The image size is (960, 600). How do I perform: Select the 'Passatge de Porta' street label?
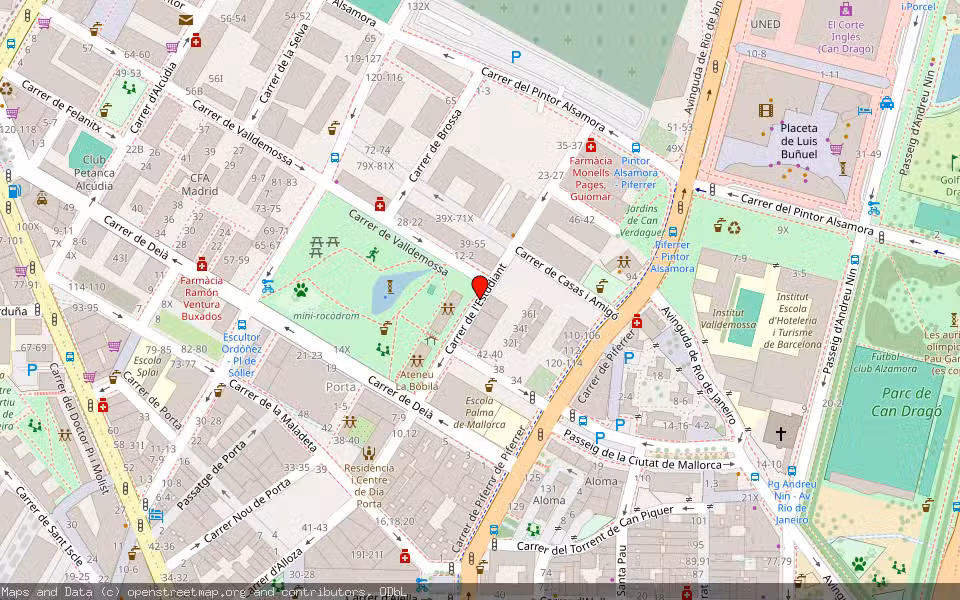212,476
